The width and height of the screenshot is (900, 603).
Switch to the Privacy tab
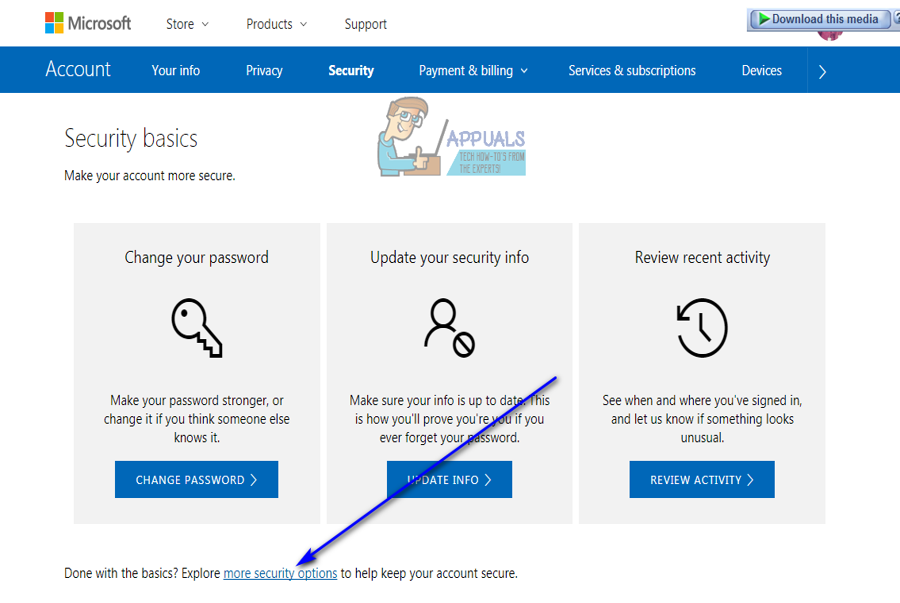point(264,71)
